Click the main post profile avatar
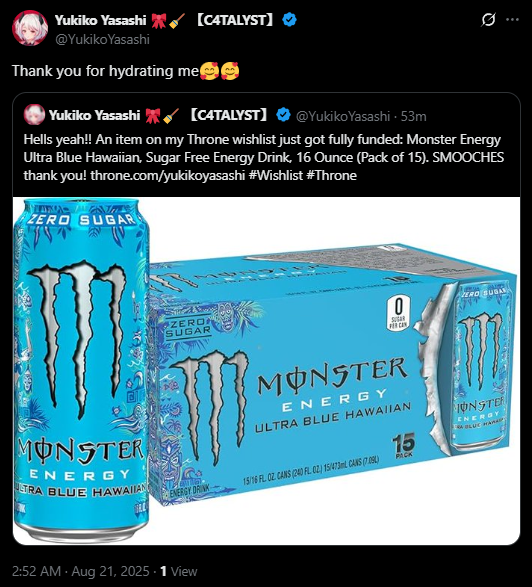 (x=30, y=28)
